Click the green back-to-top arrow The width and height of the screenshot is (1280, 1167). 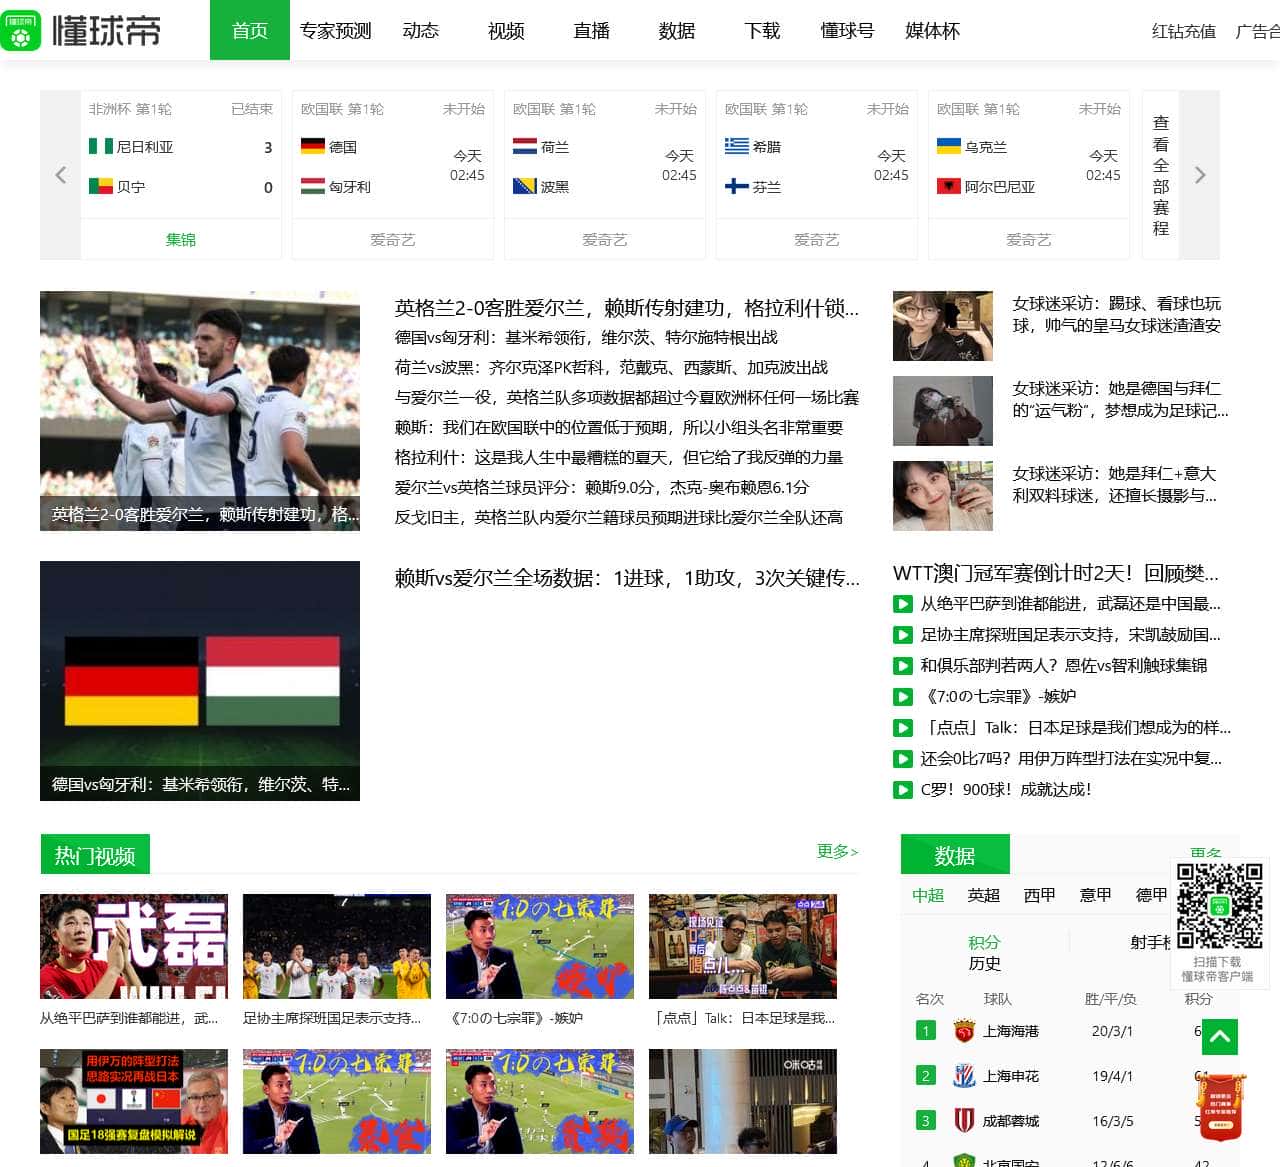coord(1220,1038)
